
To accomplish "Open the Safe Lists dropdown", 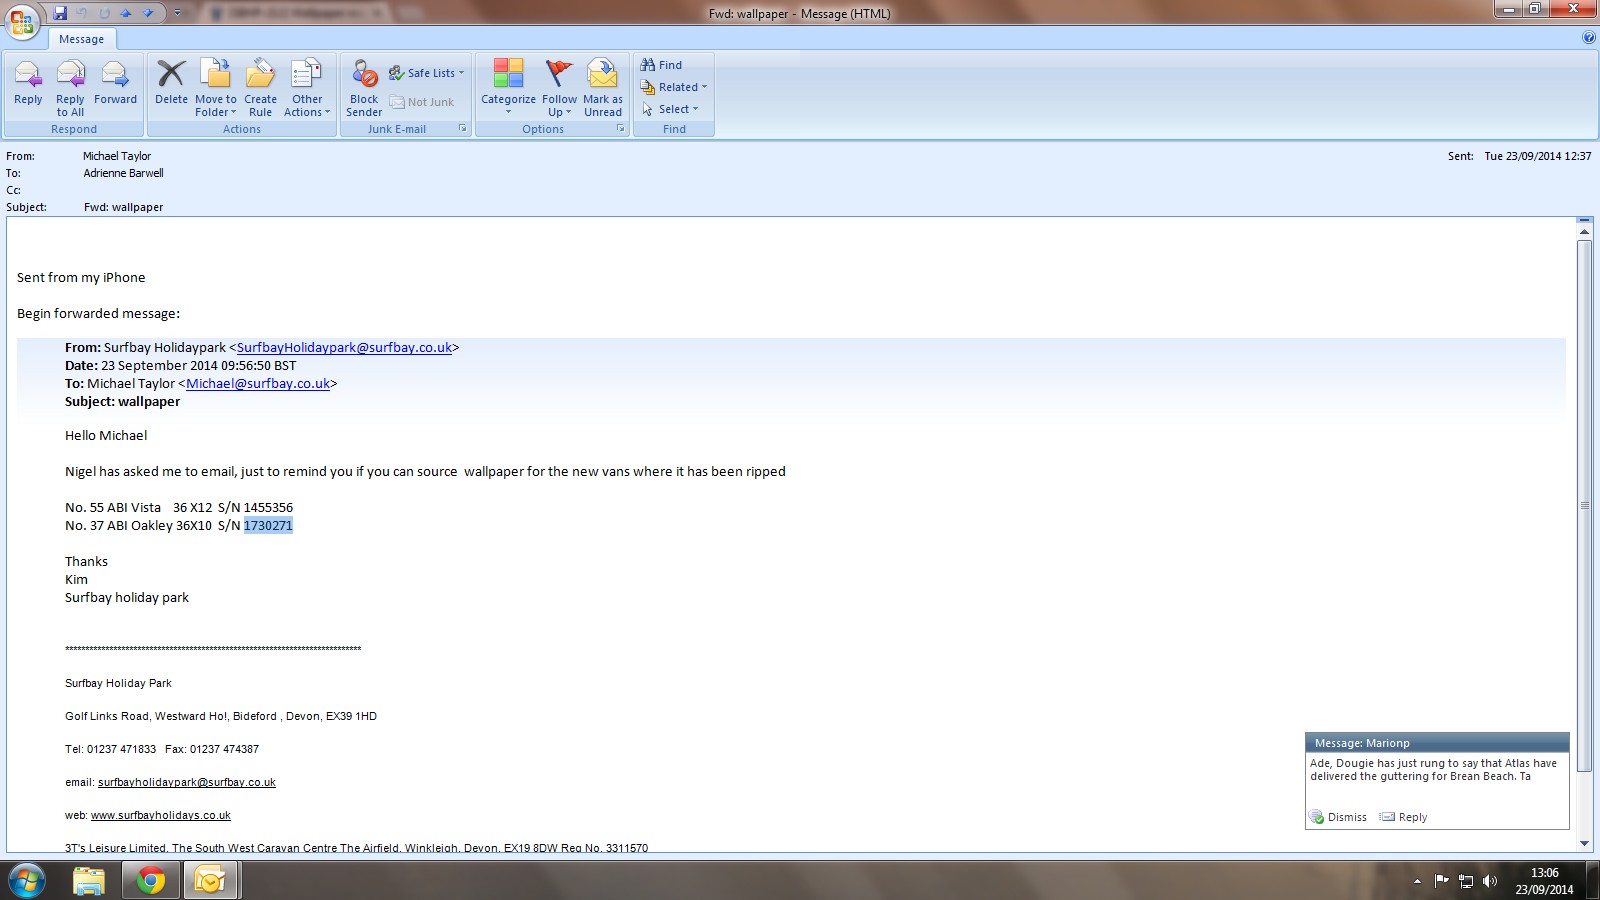I will pyautogui.click(x=427, y=73).
